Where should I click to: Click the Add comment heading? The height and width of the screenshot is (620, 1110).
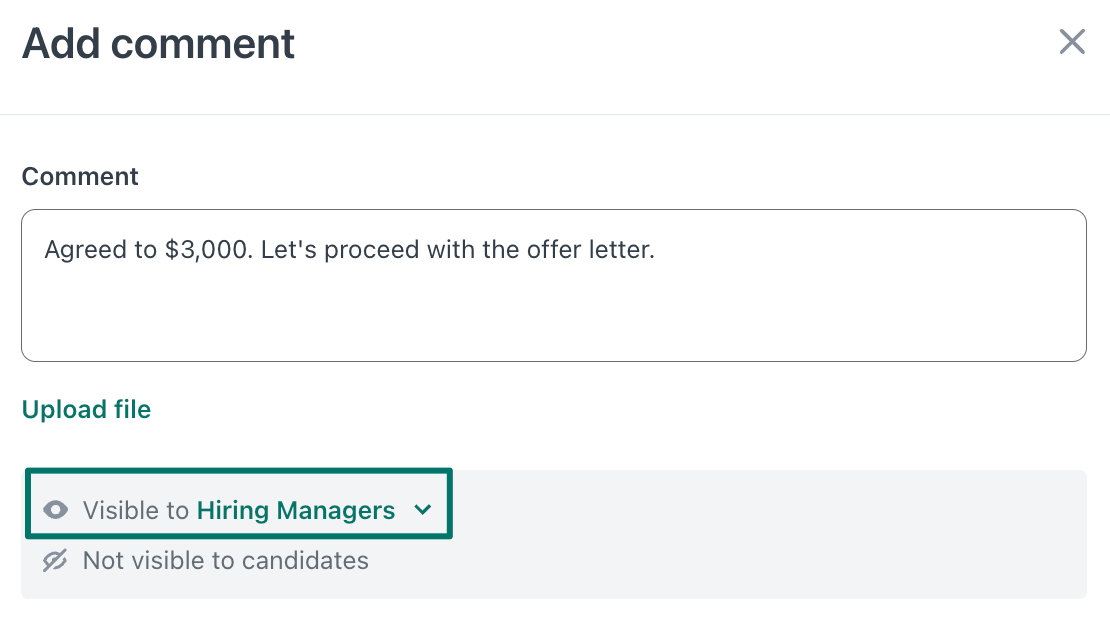pyautogui.click(x=159, y=43)
